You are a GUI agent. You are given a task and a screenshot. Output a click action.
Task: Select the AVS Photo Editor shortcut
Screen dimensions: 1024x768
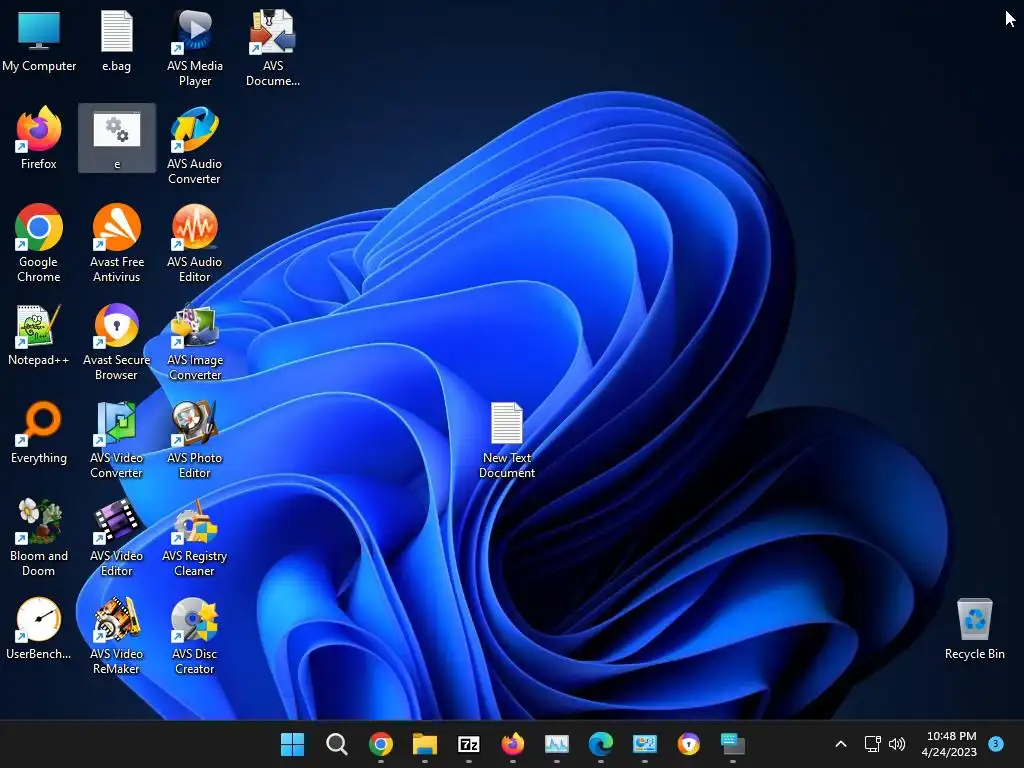195,440
